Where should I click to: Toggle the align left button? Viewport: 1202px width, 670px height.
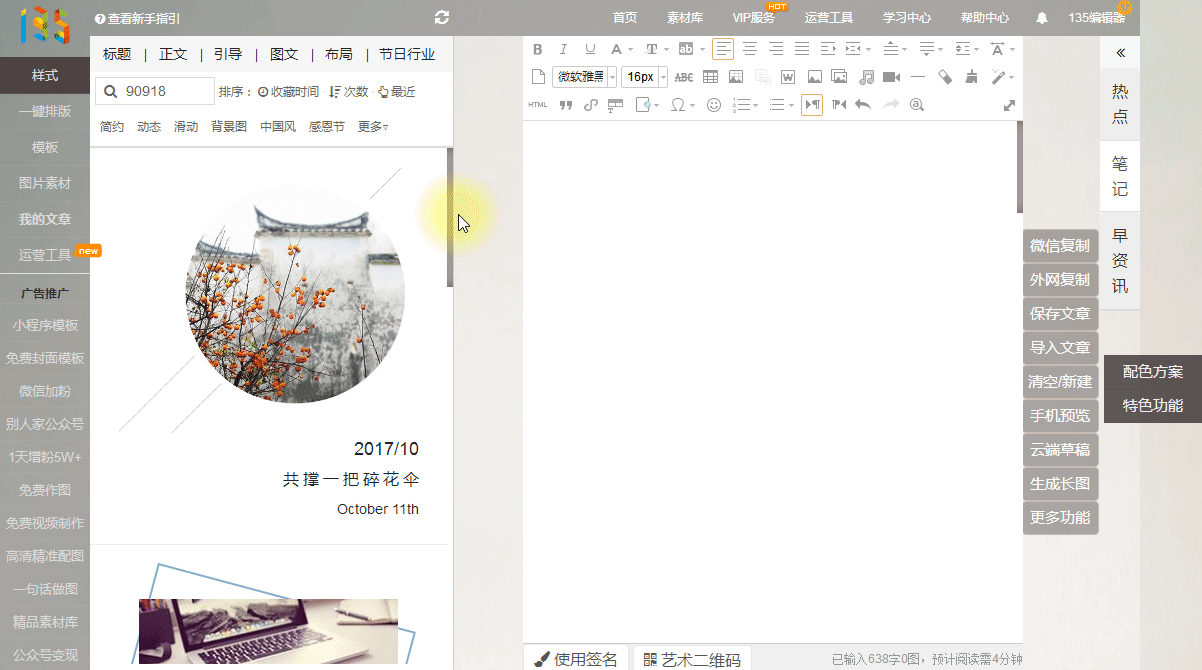(x=722, y=49)
